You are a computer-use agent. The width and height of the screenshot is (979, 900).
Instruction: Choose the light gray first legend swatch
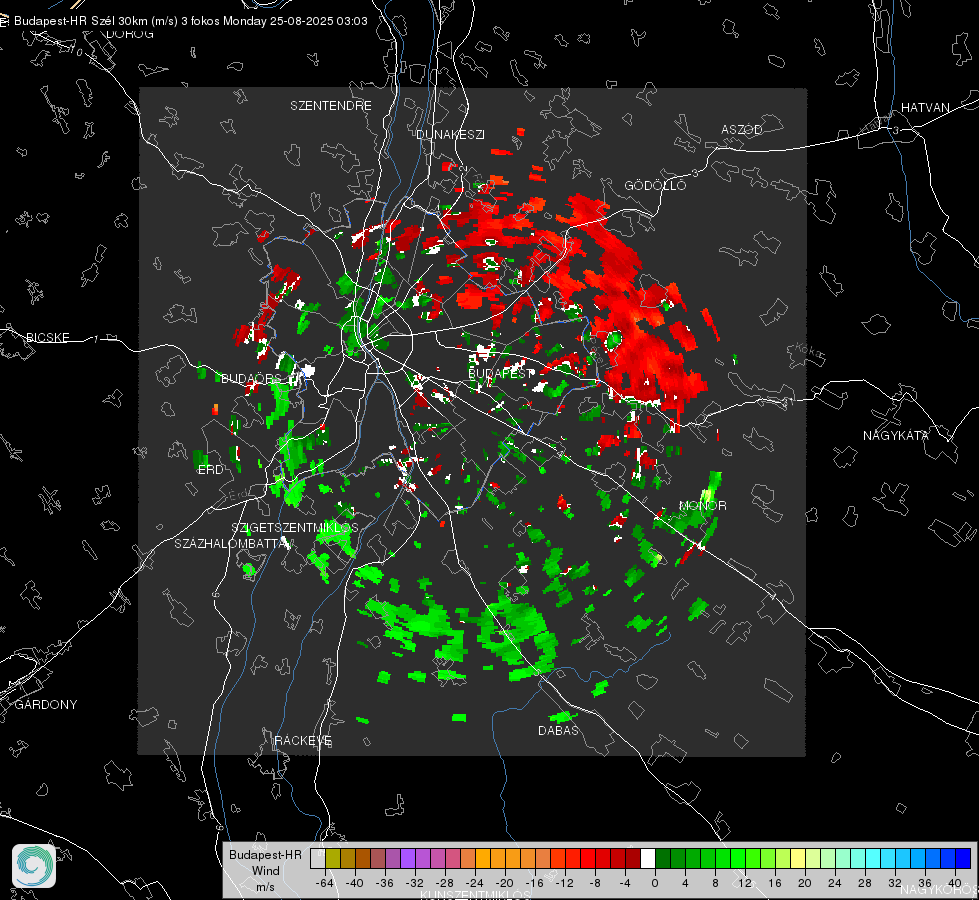click(x=318, y=858)
